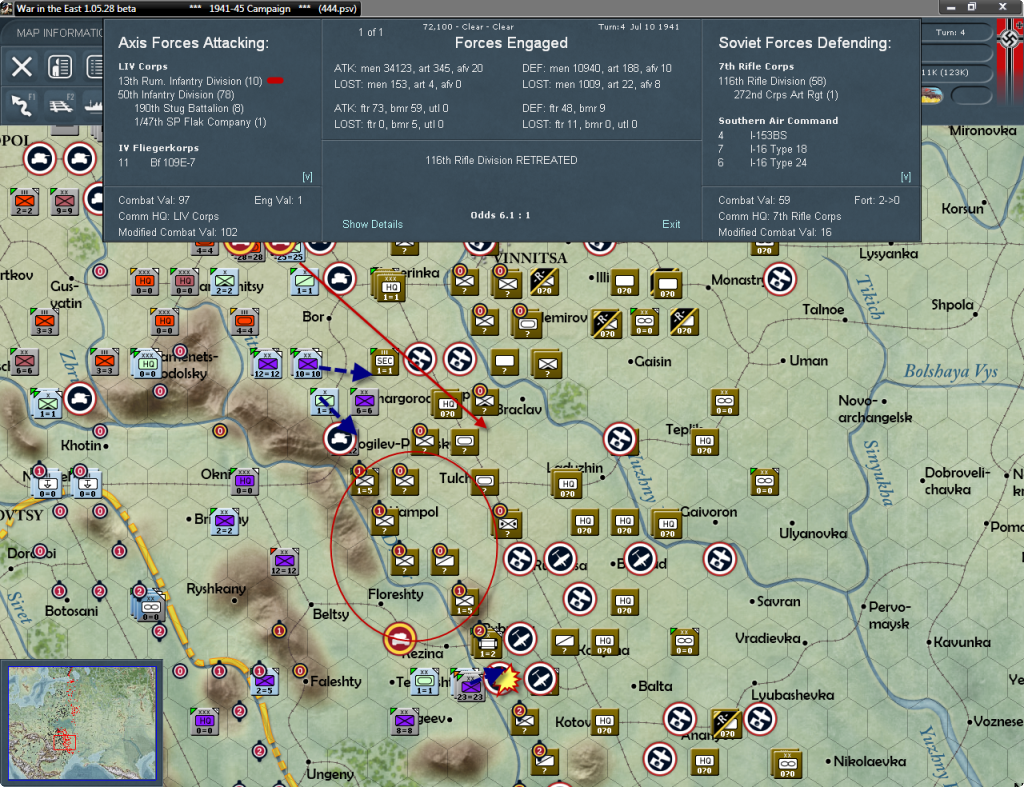Click the Southern Air Command heading
The height and width of the screenshot is (787, 1024).
[778, 121]
